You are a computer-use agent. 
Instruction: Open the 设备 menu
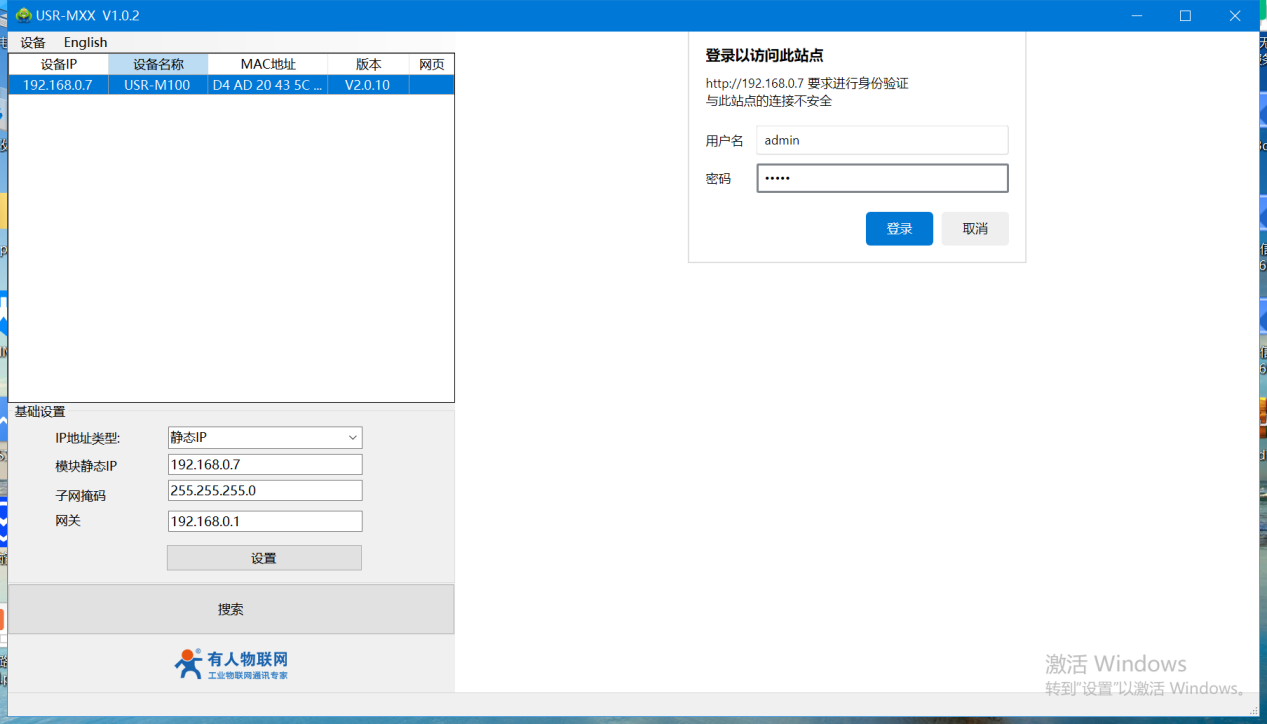(33, 42)
